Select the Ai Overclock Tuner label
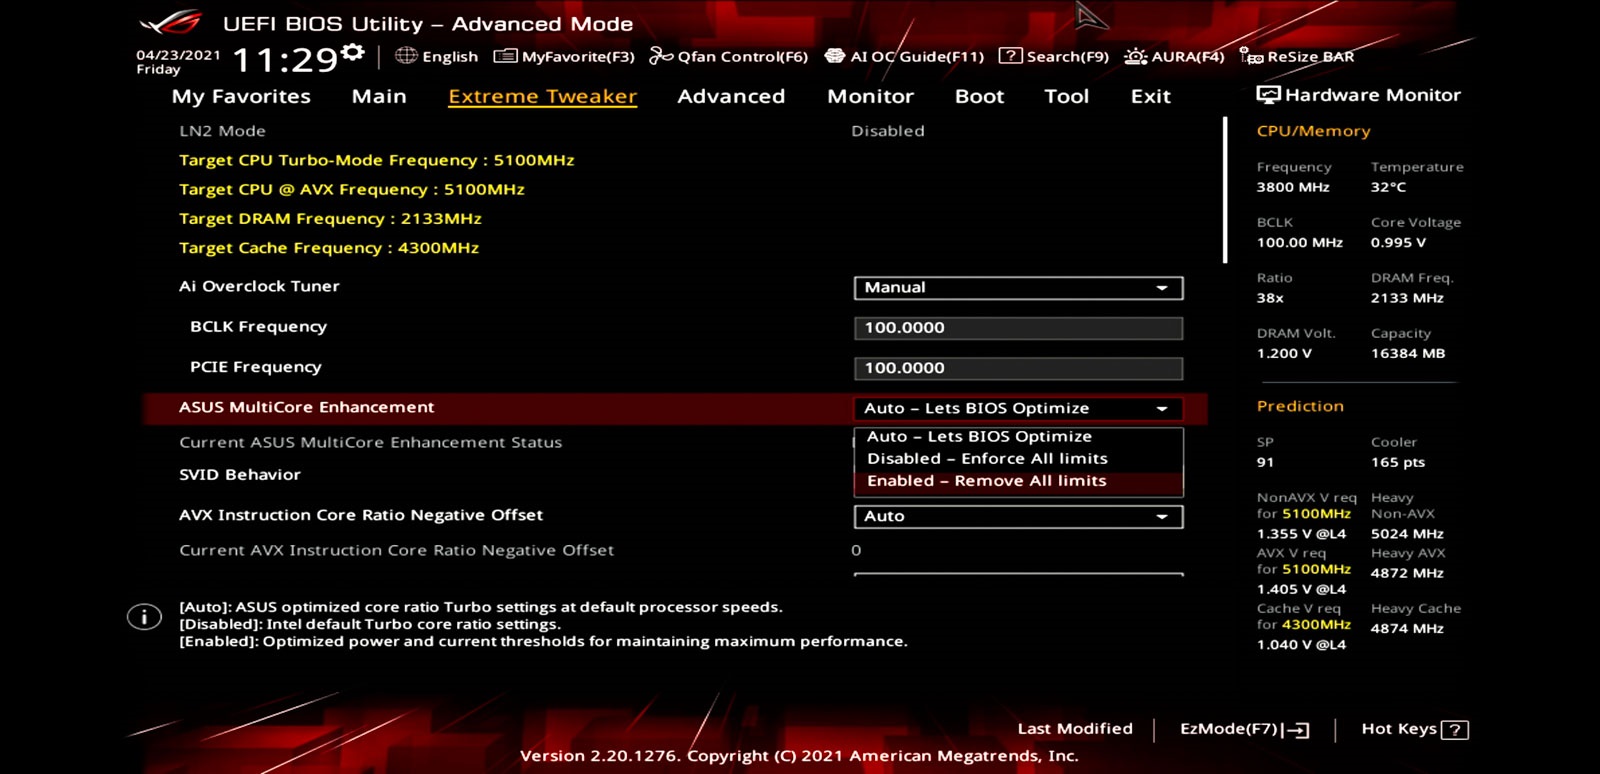Image resolution: width=1600 pixels, height=774 pixels. point(259,287)
